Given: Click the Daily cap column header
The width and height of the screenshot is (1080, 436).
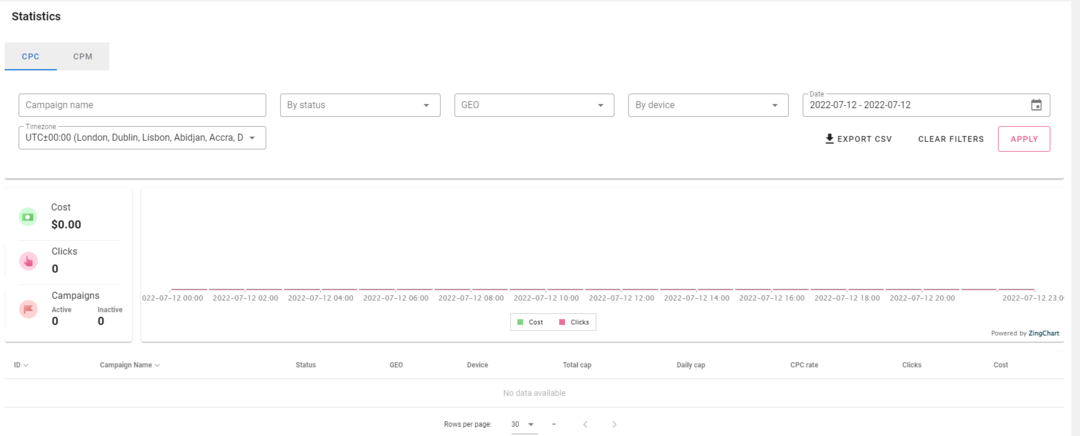Looking at the screenshot, I should click(691, 365).
